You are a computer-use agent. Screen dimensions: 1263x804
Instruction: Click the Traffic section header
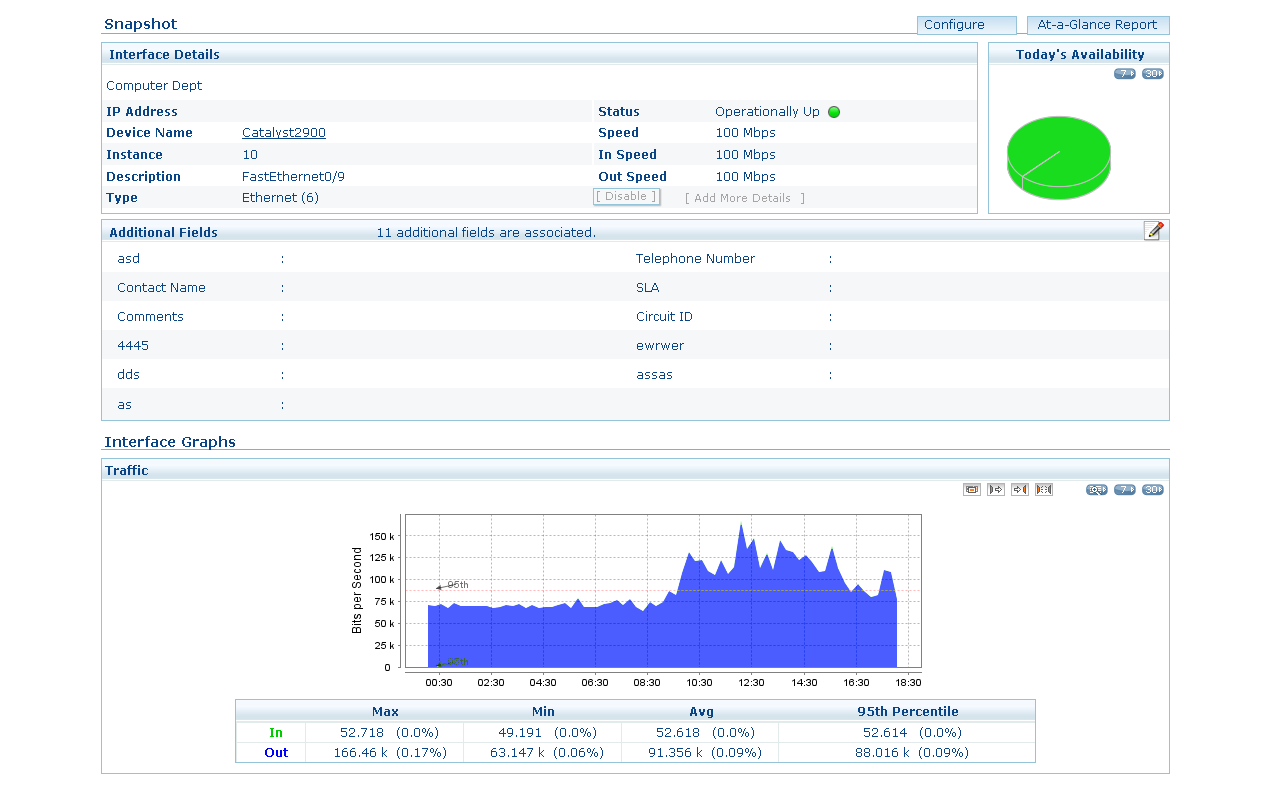coord(129,470)
